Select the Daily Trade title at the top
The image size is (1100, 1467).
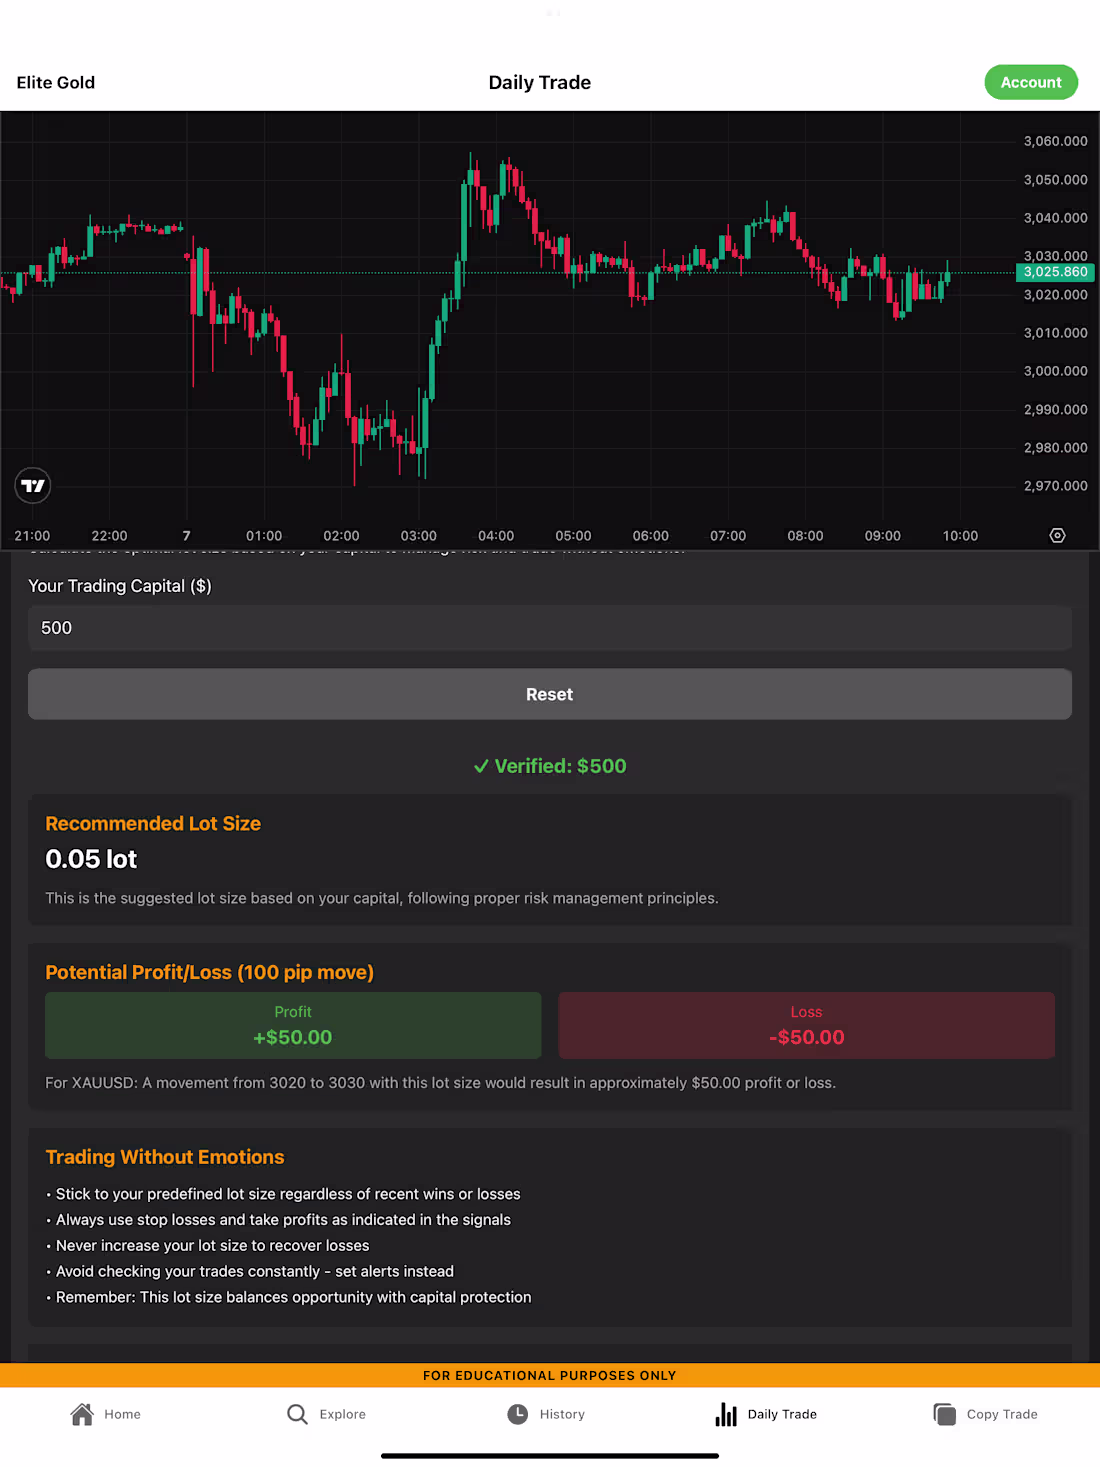[x=539, y=82]
